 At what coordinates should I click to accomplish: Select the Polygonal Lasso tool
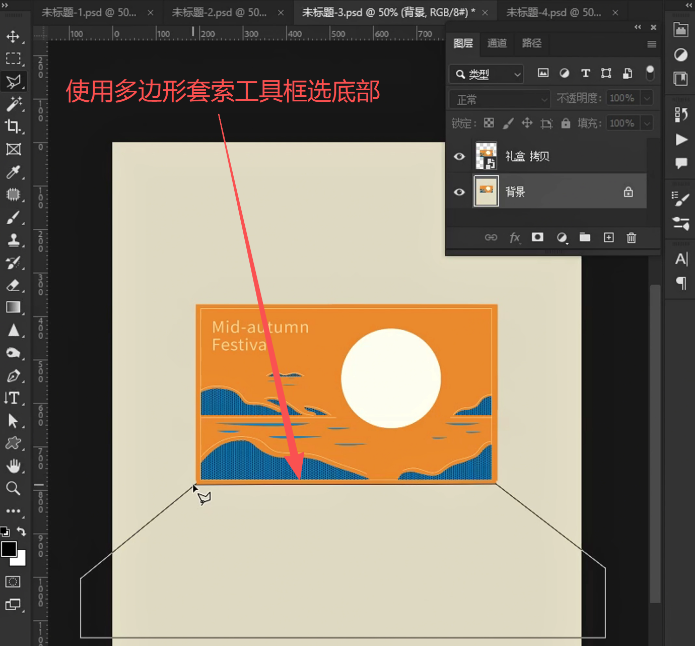(13, 81)
